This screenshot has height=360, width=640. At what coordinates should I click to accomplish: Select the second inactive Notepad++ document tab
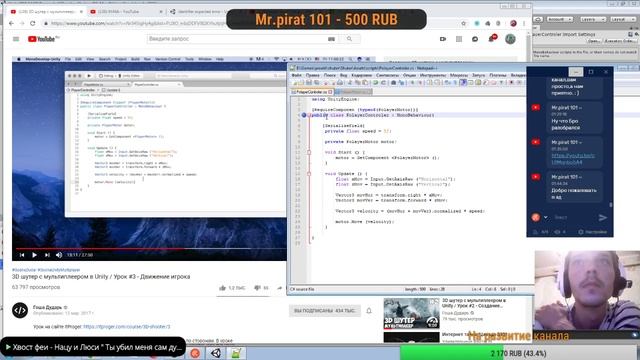[x=353, y=92]
